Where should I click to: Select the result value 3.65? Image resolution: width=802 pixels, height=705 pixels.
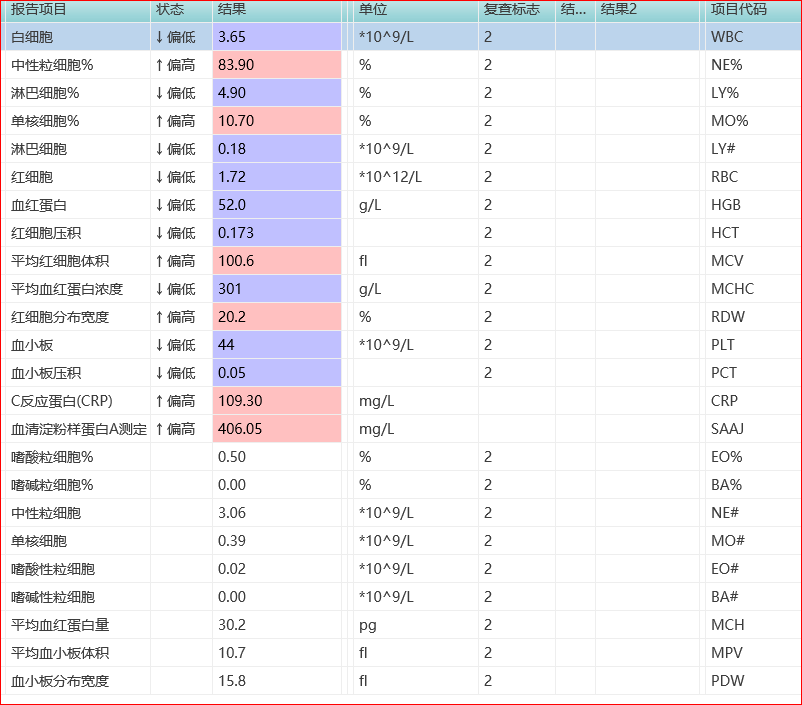[232, 37]
